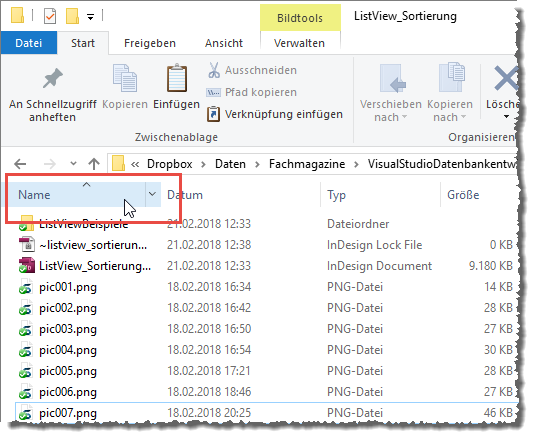Click the quick access new folder icon

(x=72, y=16)
